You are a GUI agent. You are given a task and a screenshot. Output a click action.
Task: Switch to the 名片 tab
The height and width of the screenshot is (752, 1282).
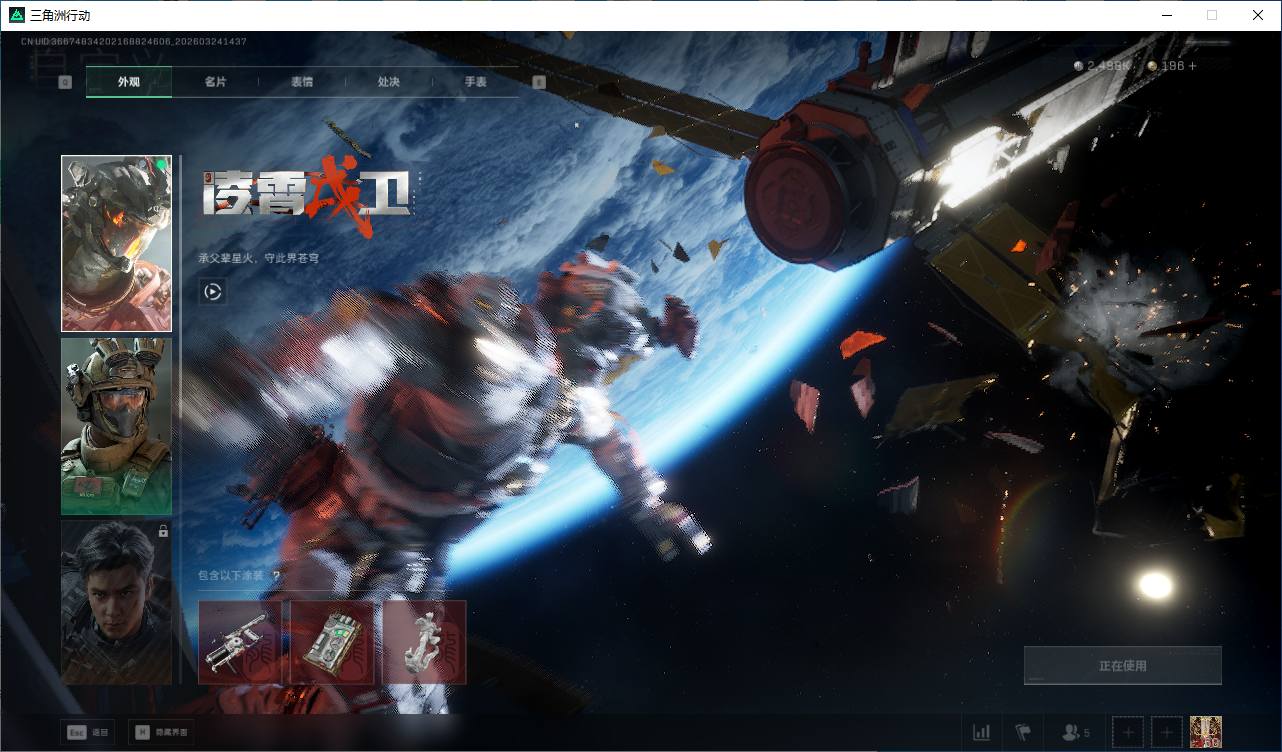pyautogui.click(x=215, y=82)
